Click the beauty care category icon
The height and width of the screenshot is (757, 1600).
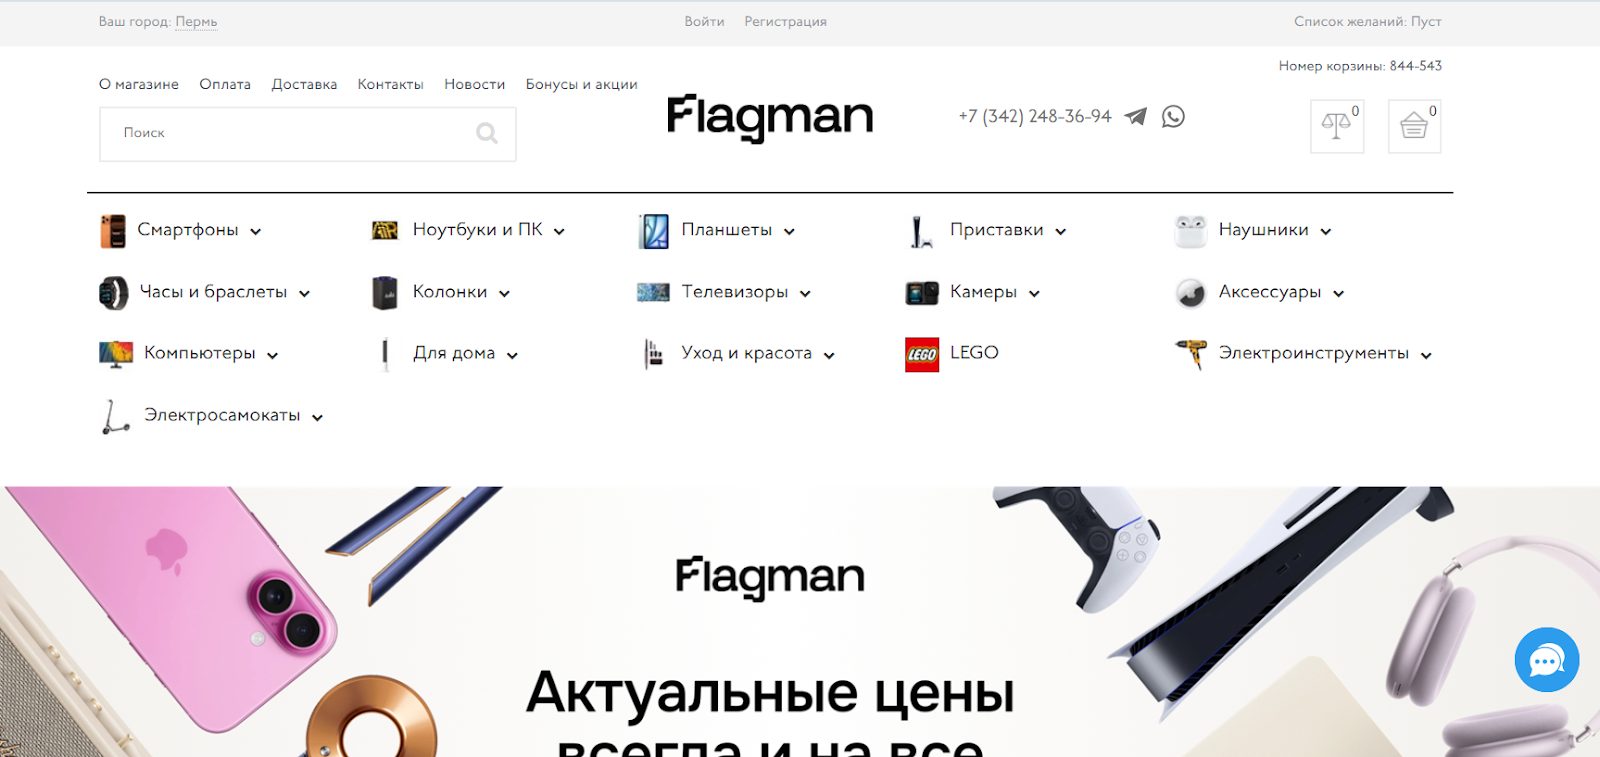click(x=653, y=354)
